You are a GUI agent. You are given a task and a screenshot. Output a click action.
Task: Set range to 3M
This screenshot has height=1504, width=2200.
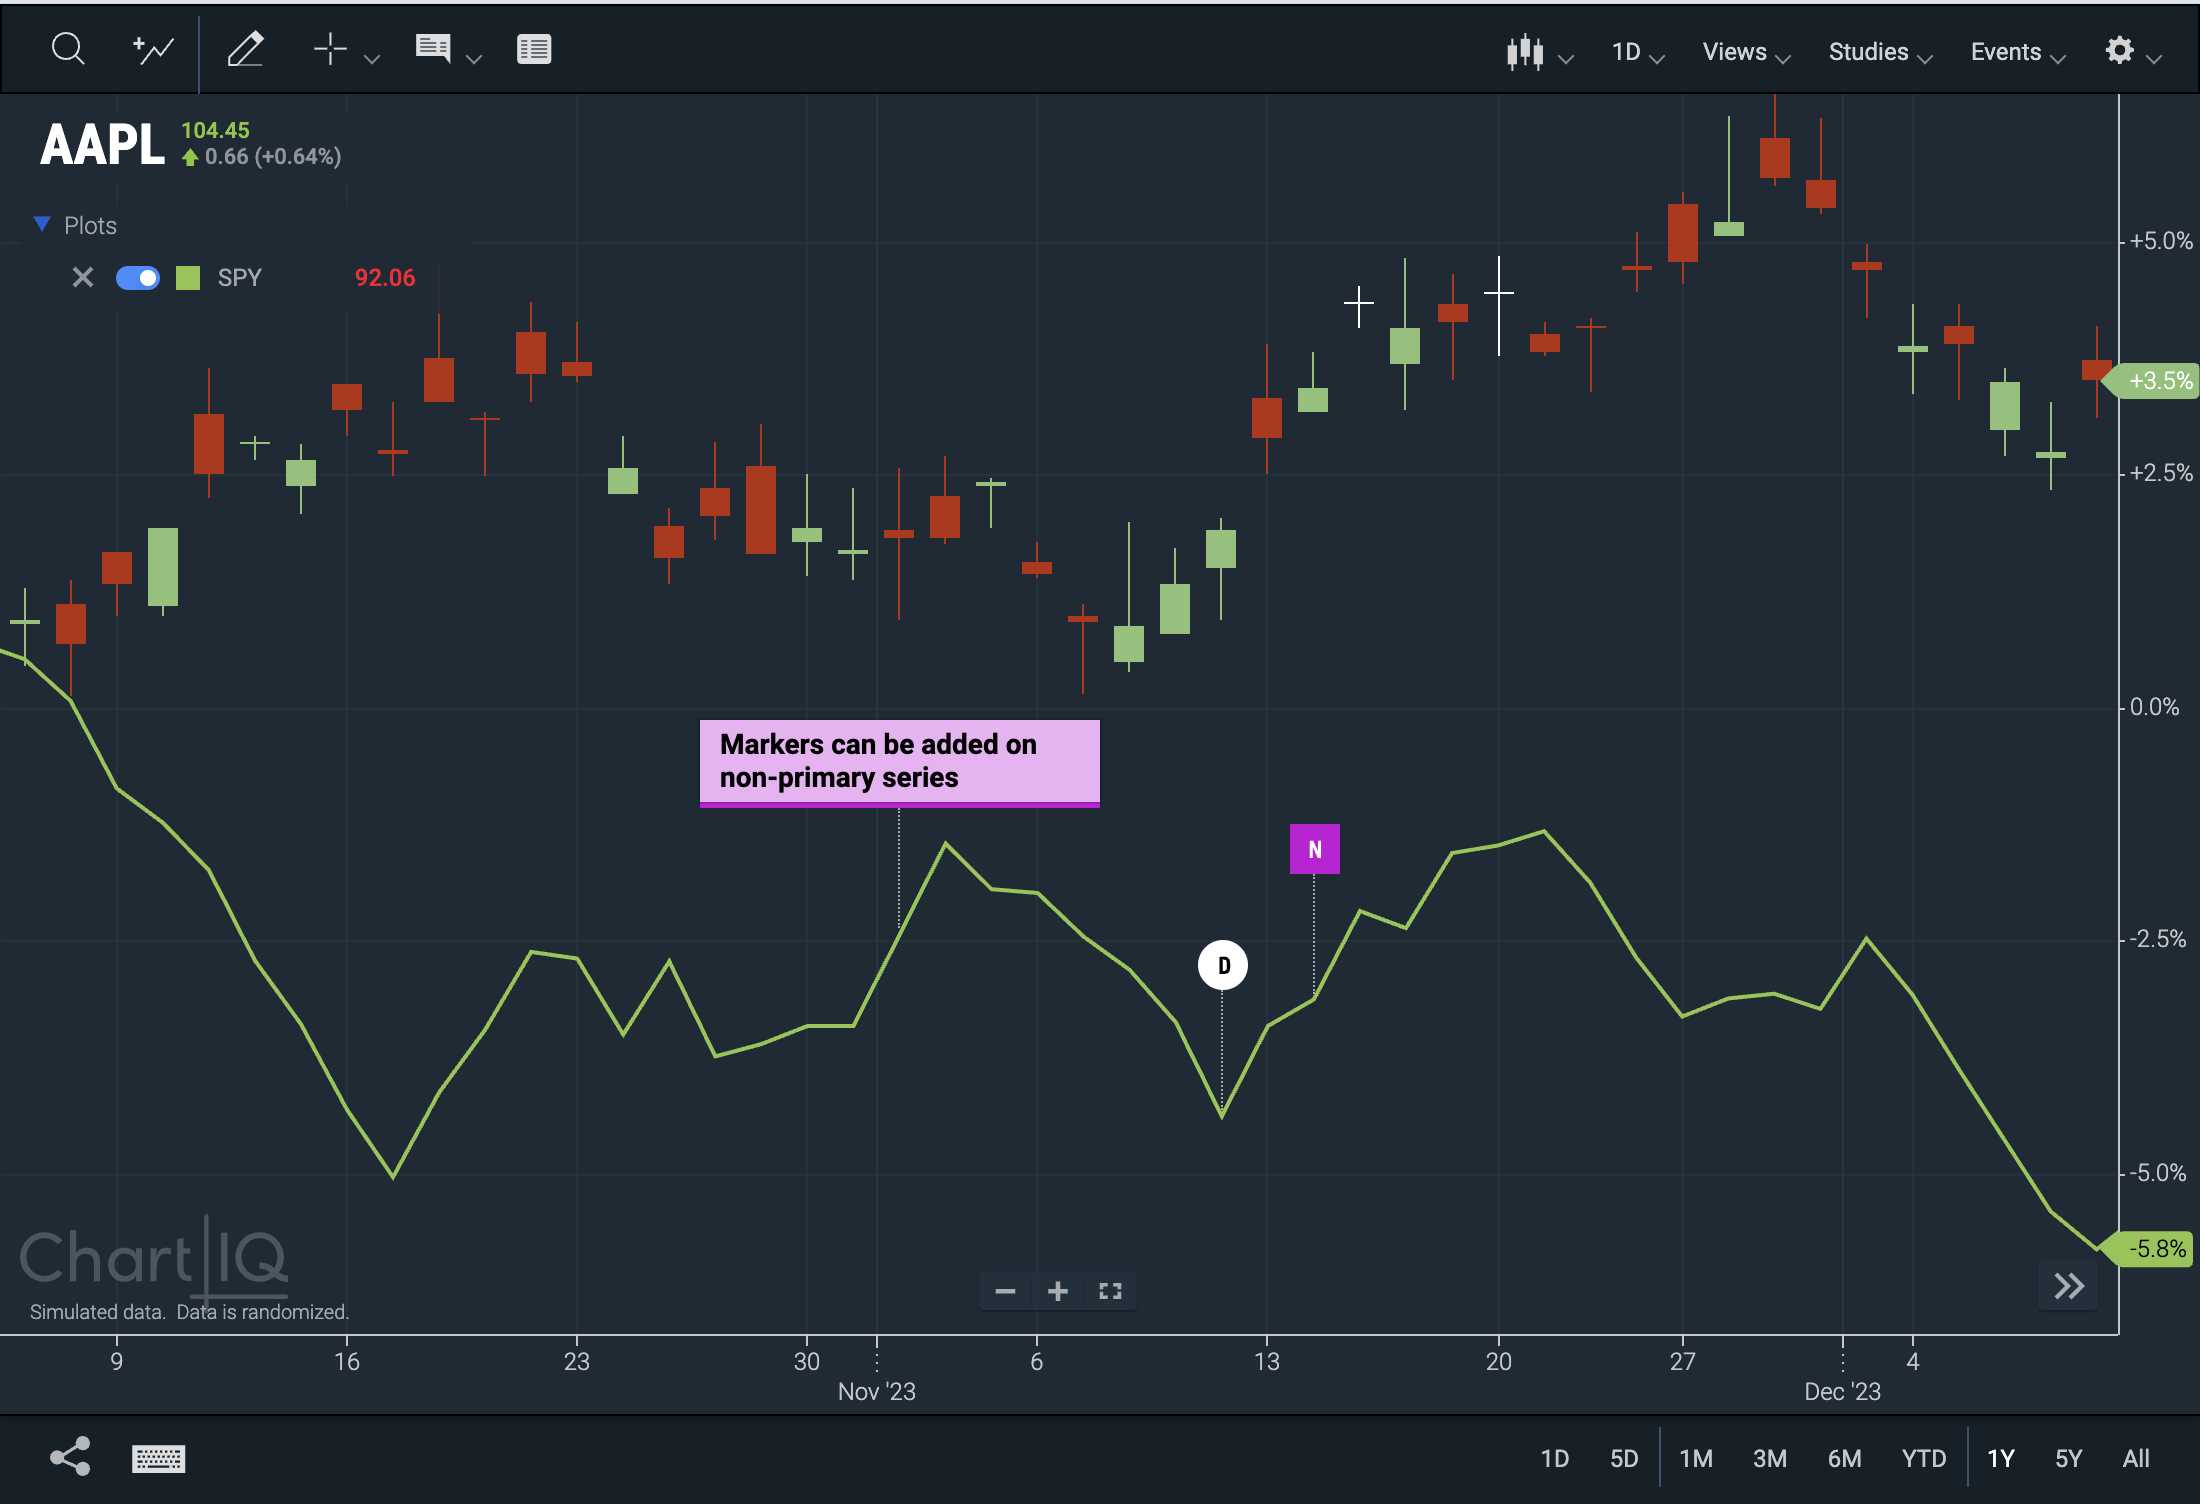1770,1458
